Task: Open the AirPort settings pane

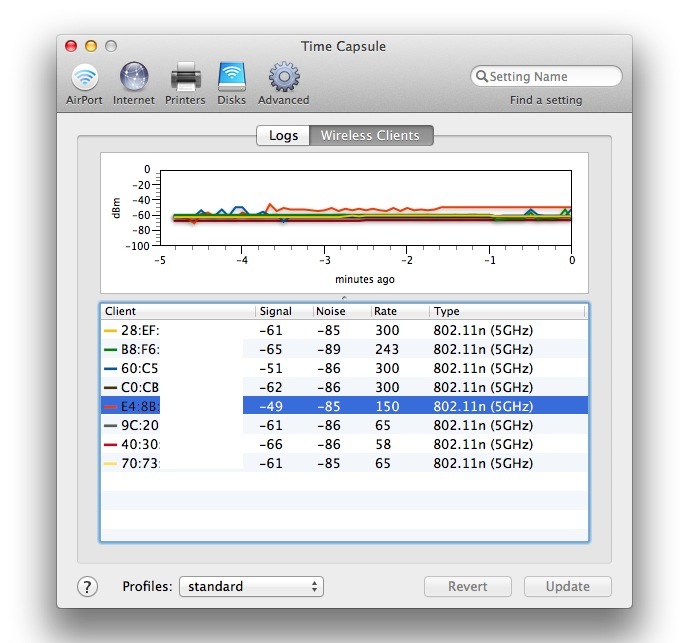Action: [x=84, y=84]
